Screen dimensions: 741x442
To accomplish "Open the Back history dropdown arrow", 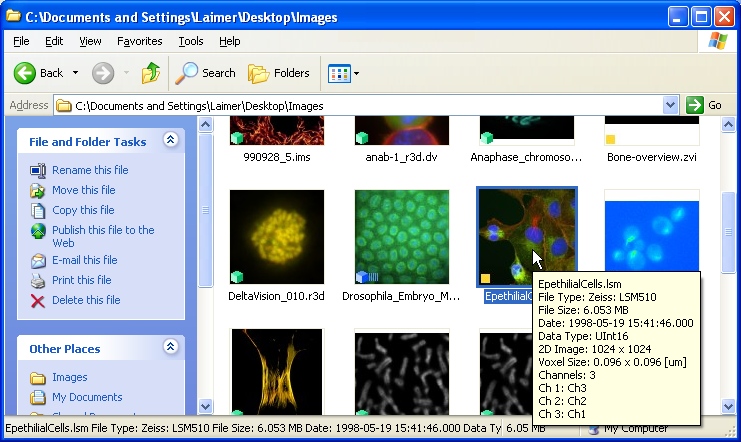I will [75, 73].
